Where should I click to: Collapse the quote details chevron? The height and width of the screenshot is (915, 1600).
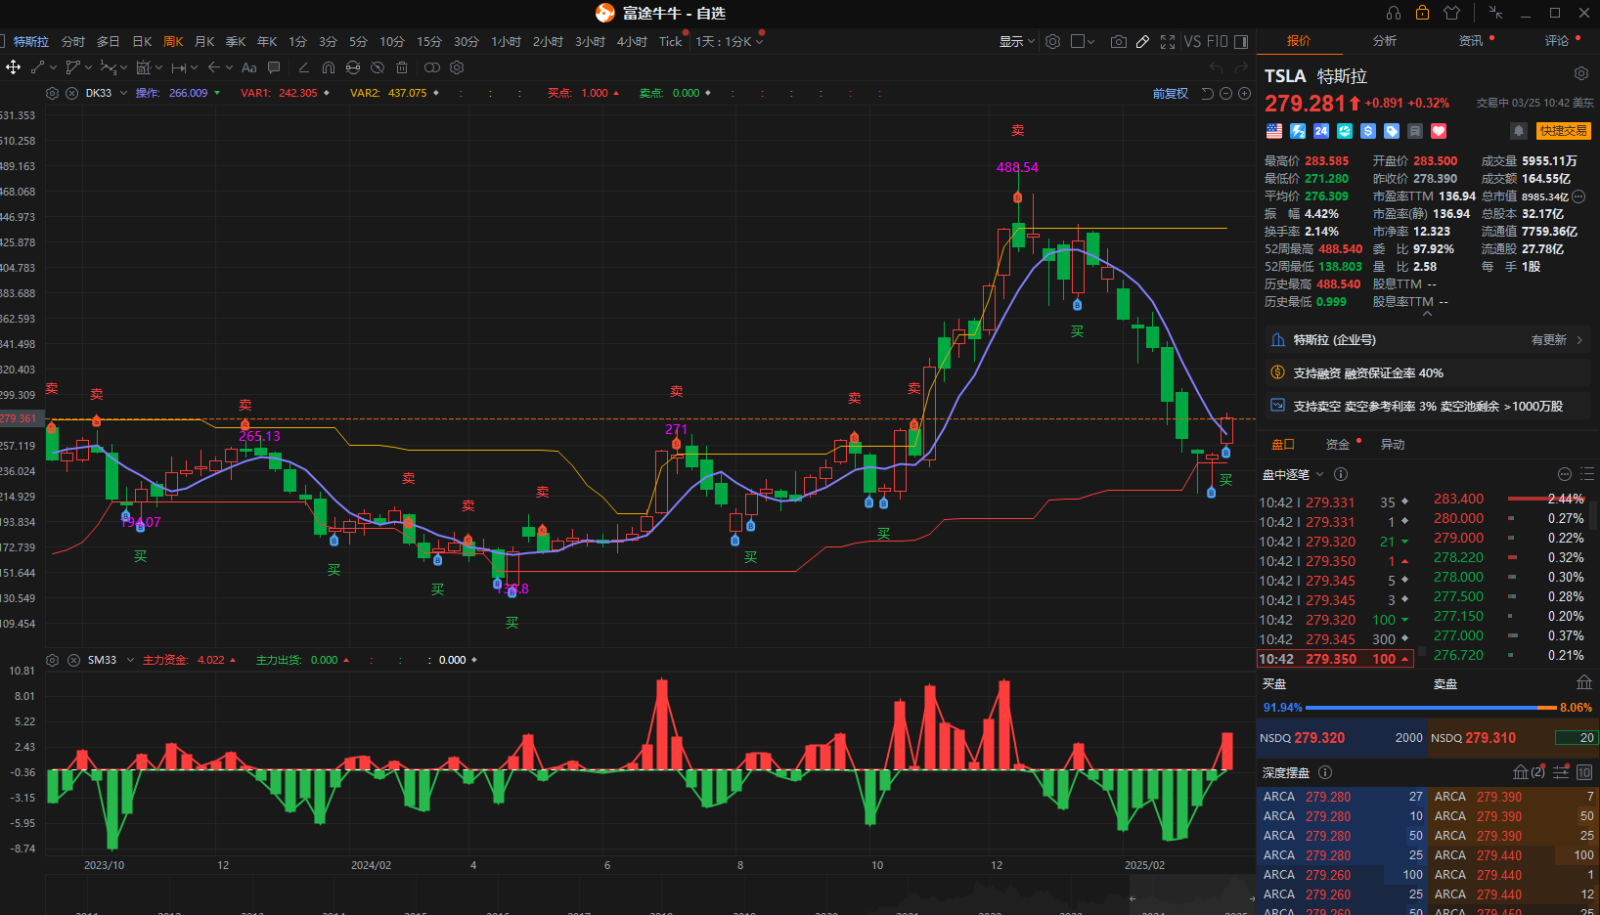pyautogui.click(x=1427, y=314)
